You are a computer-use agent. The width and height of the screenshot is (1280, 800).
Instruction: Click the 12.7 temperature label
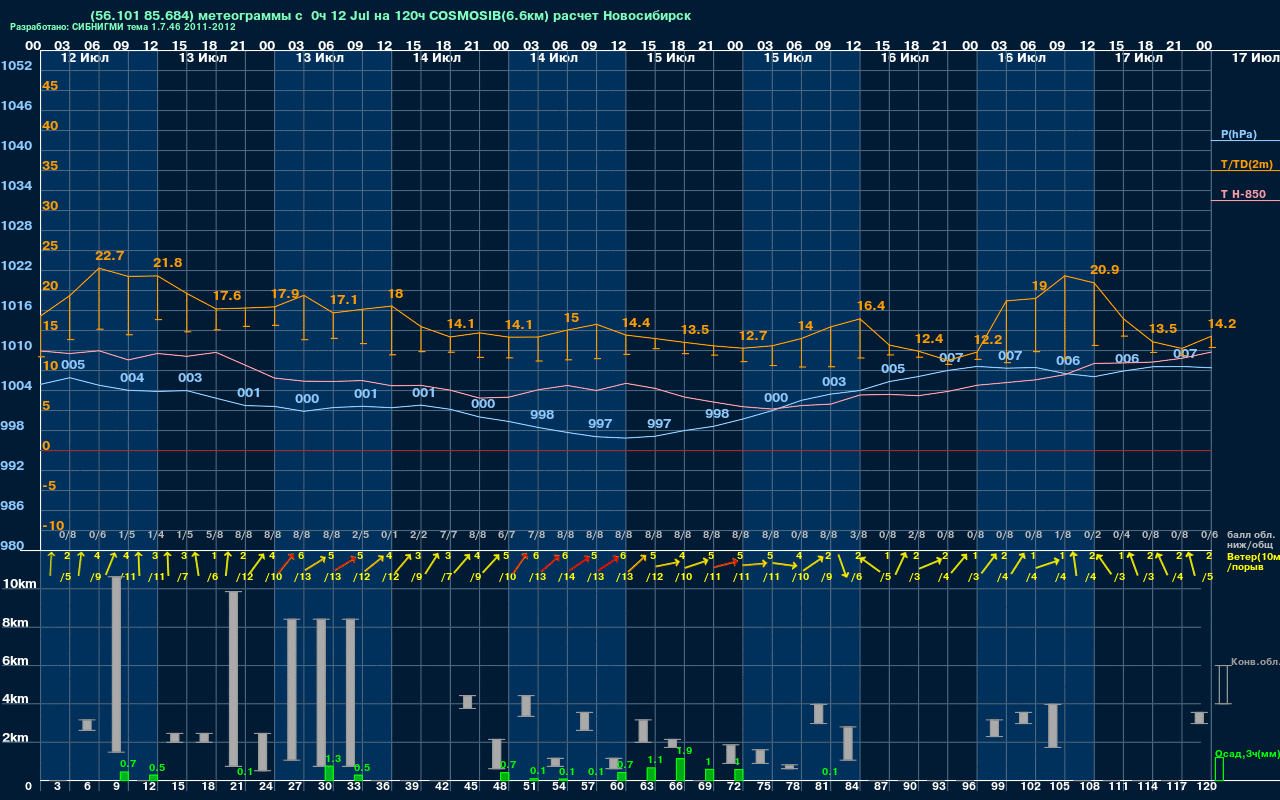[x=752, y=336]
